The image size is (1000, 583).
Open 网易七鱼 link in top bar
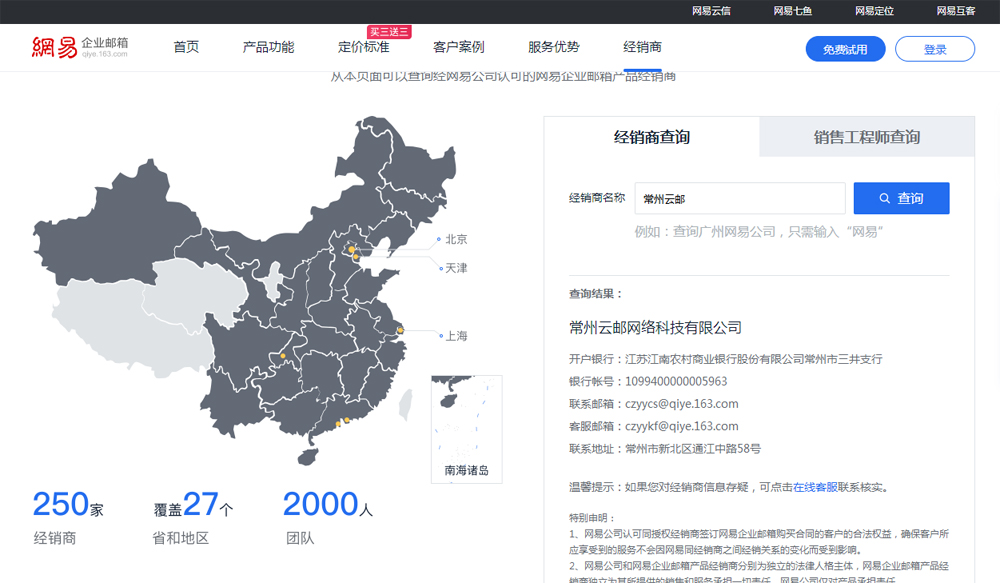(793, 11)
